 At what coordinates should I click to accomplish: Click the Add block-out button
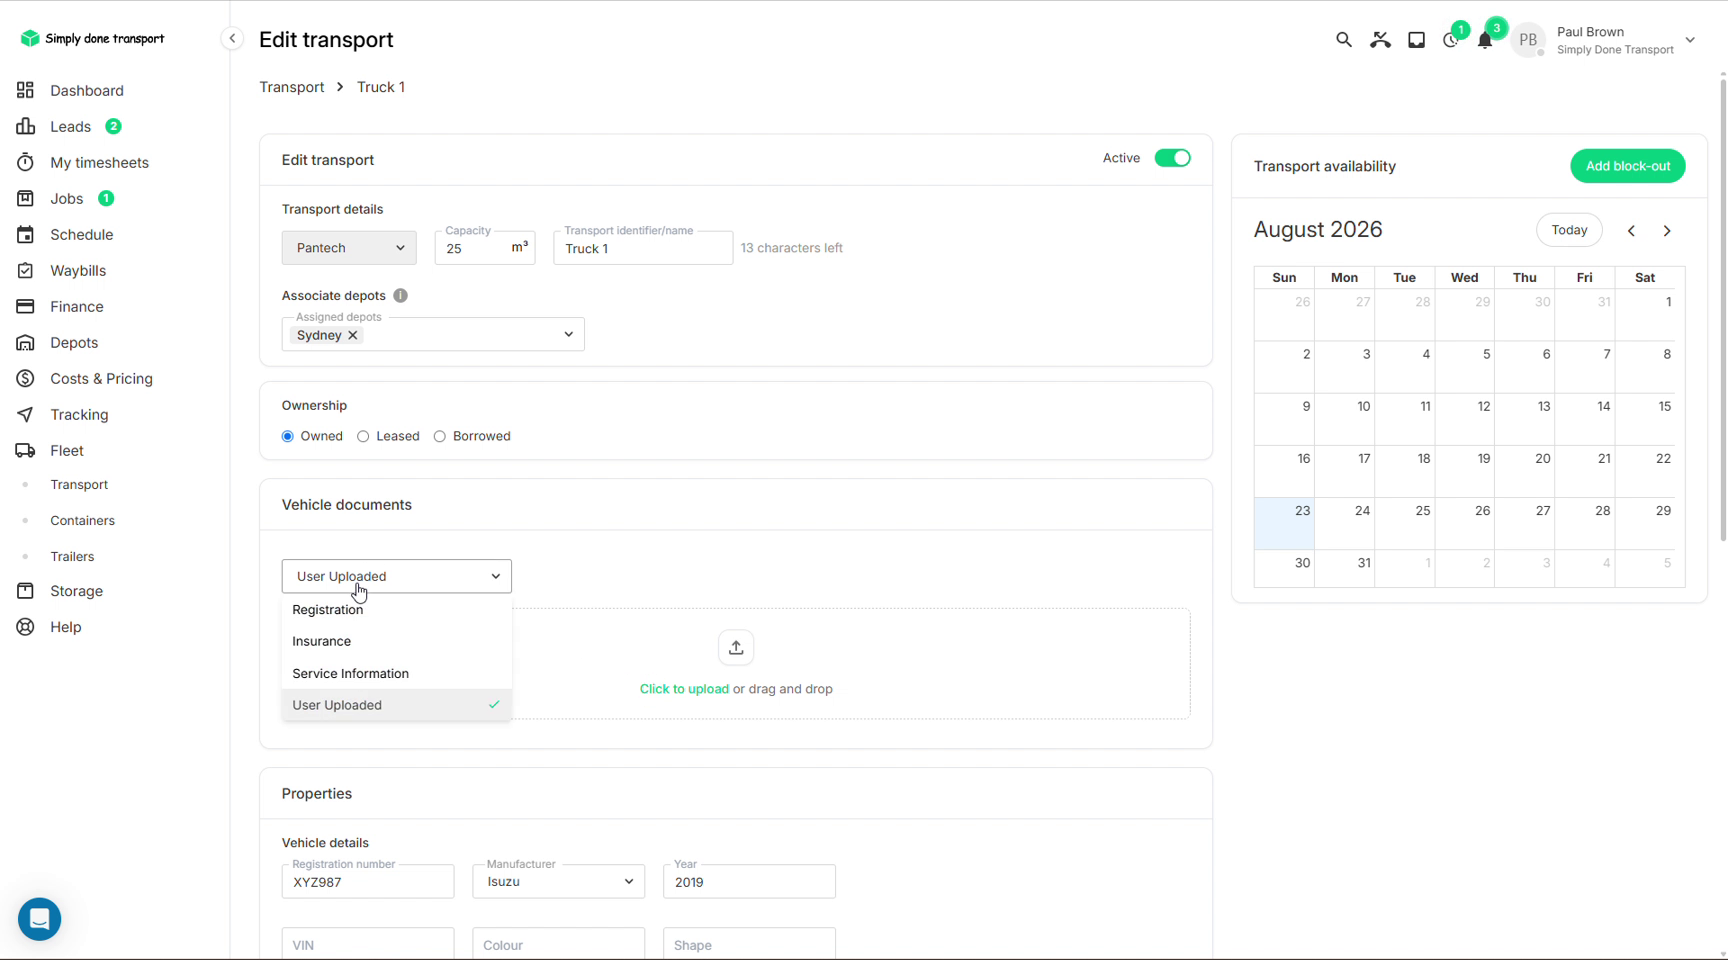(1627, 166)
